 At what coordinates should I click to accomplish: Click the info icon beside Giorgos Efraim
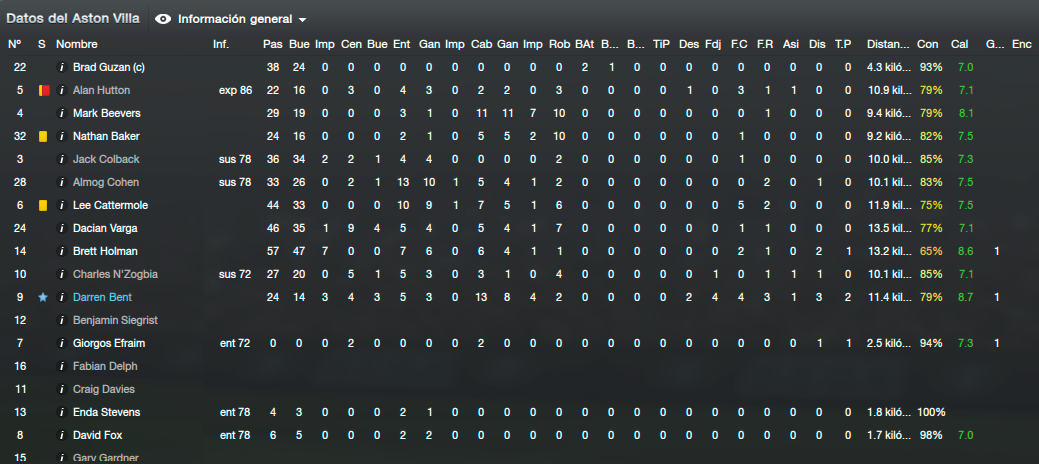tap(62, 343)
